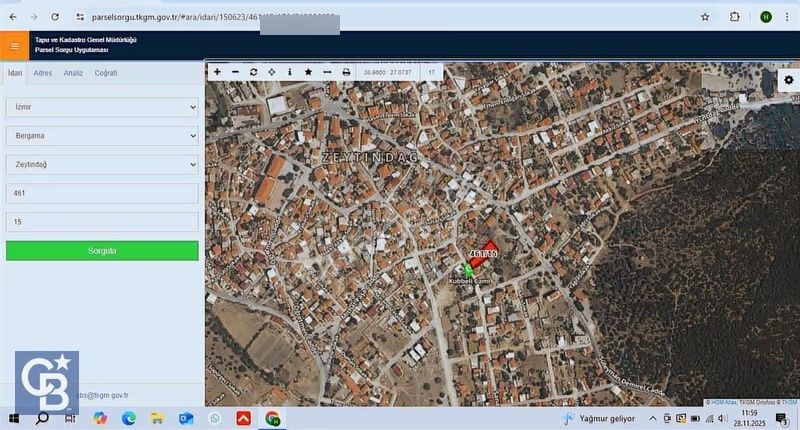The width and height of the screenshot is (800, 430).
Task: Open the red app icon on taskbar
Action: [x=243, y=418]
